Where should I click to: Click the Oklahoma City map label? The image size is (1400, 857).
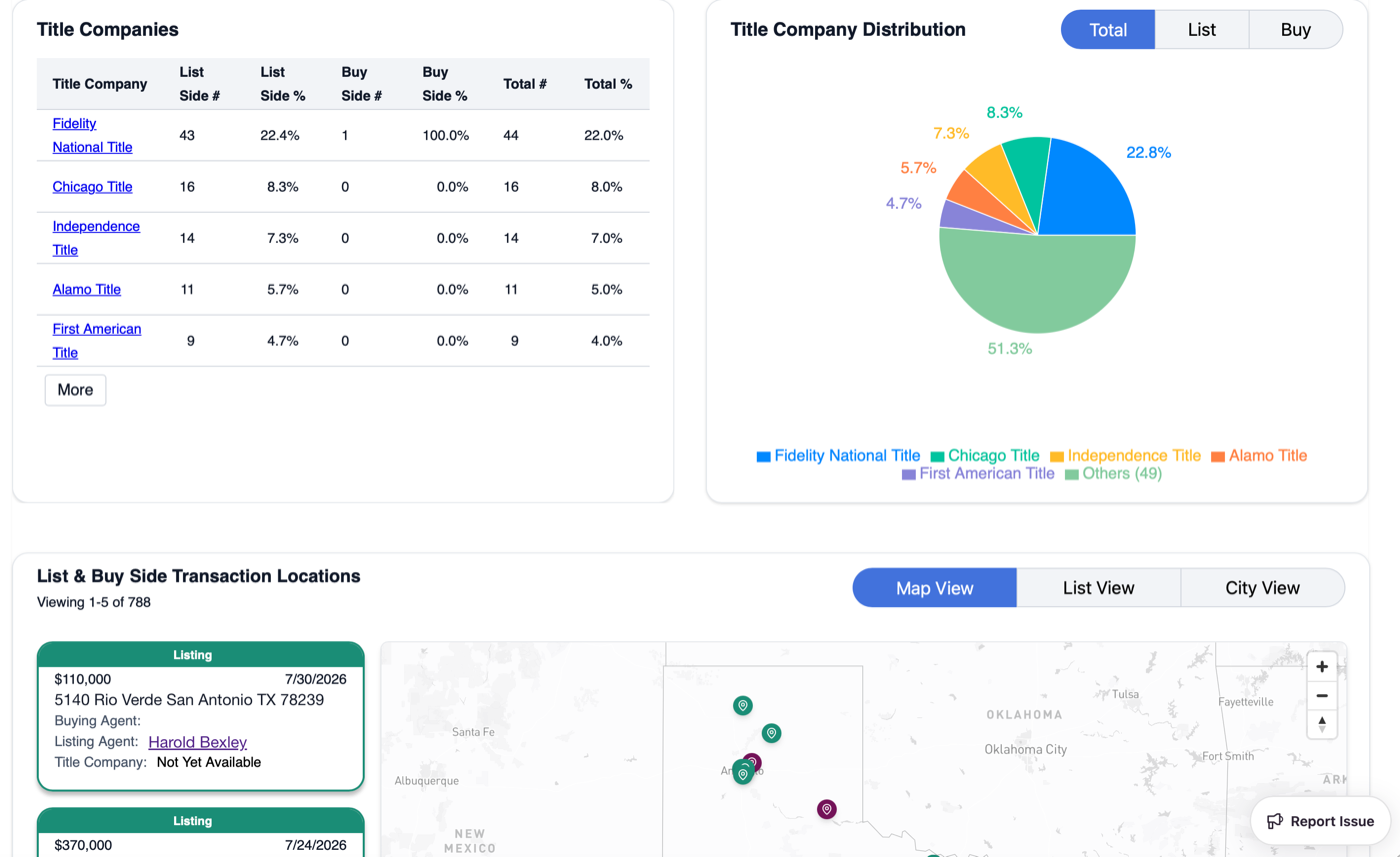click(1026, 749)
